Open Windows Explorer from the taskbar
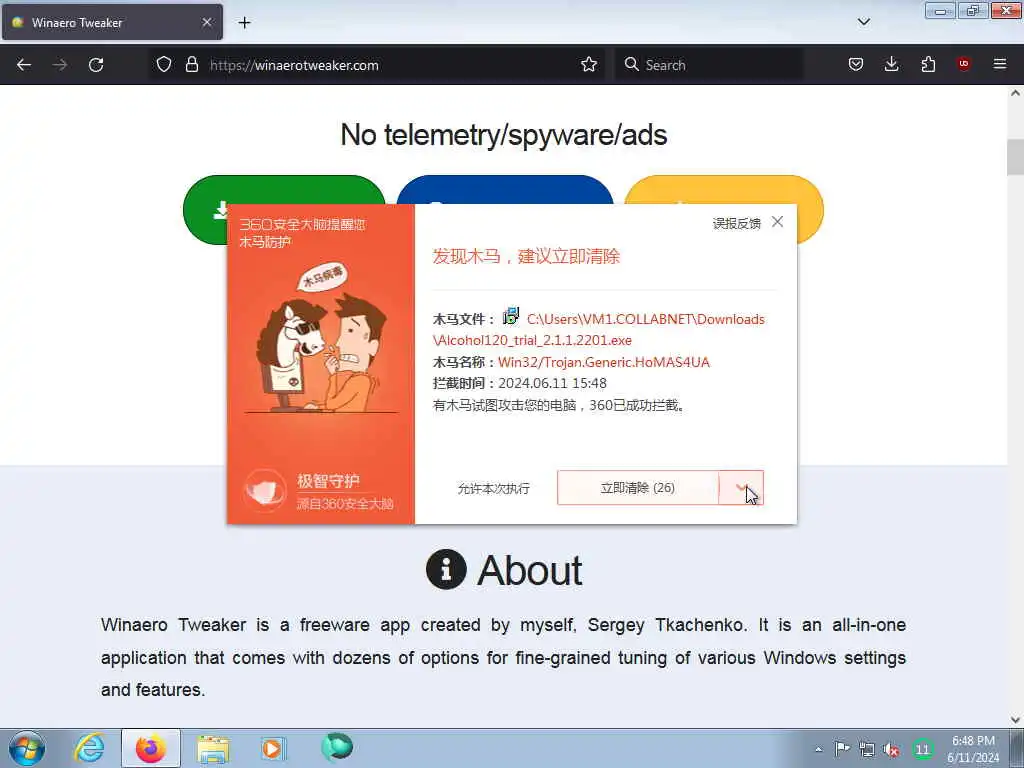Image resolution: width=1024 pixels, height=768 pixels. click(213, 748)
